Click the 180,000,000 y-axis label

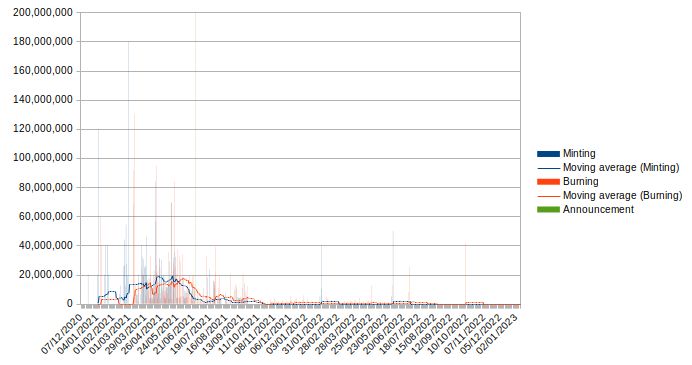tap(43, 41)
